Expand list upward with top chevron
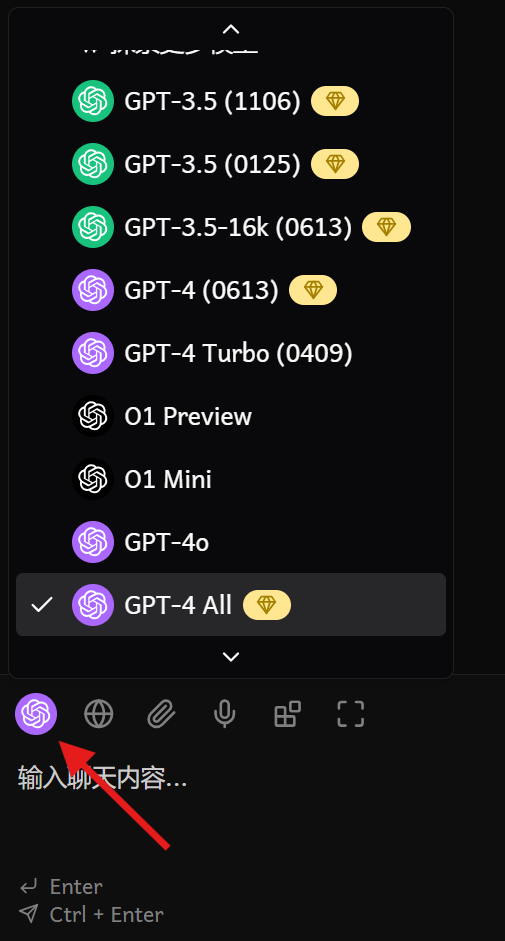This screenshot has width=505, height=941. point(231,29)
